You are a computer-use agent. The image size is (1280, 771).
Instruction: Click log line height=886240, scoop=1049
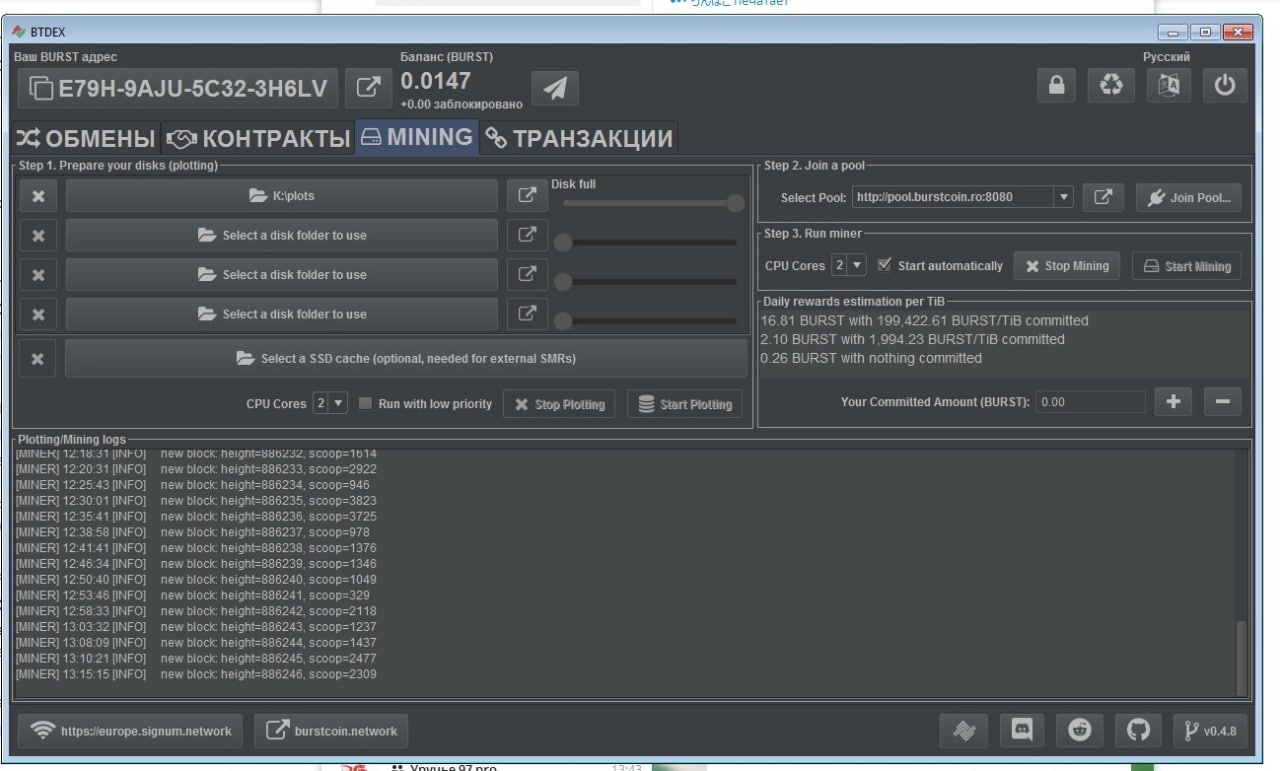point(196,579)
